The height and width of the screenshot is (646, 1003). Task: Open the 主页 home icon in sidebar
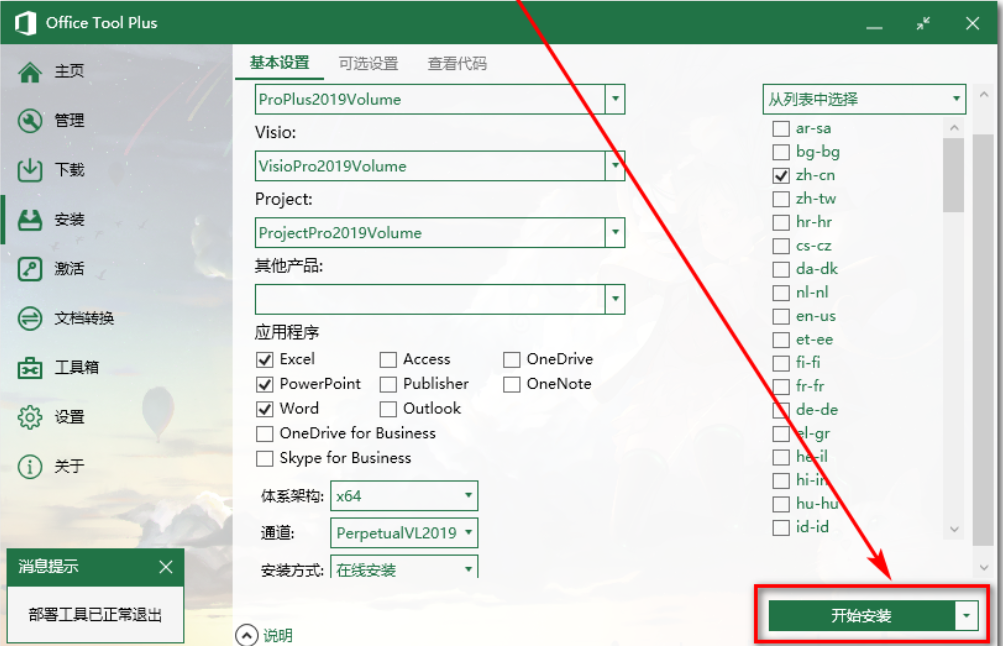(x=29, y=72)
